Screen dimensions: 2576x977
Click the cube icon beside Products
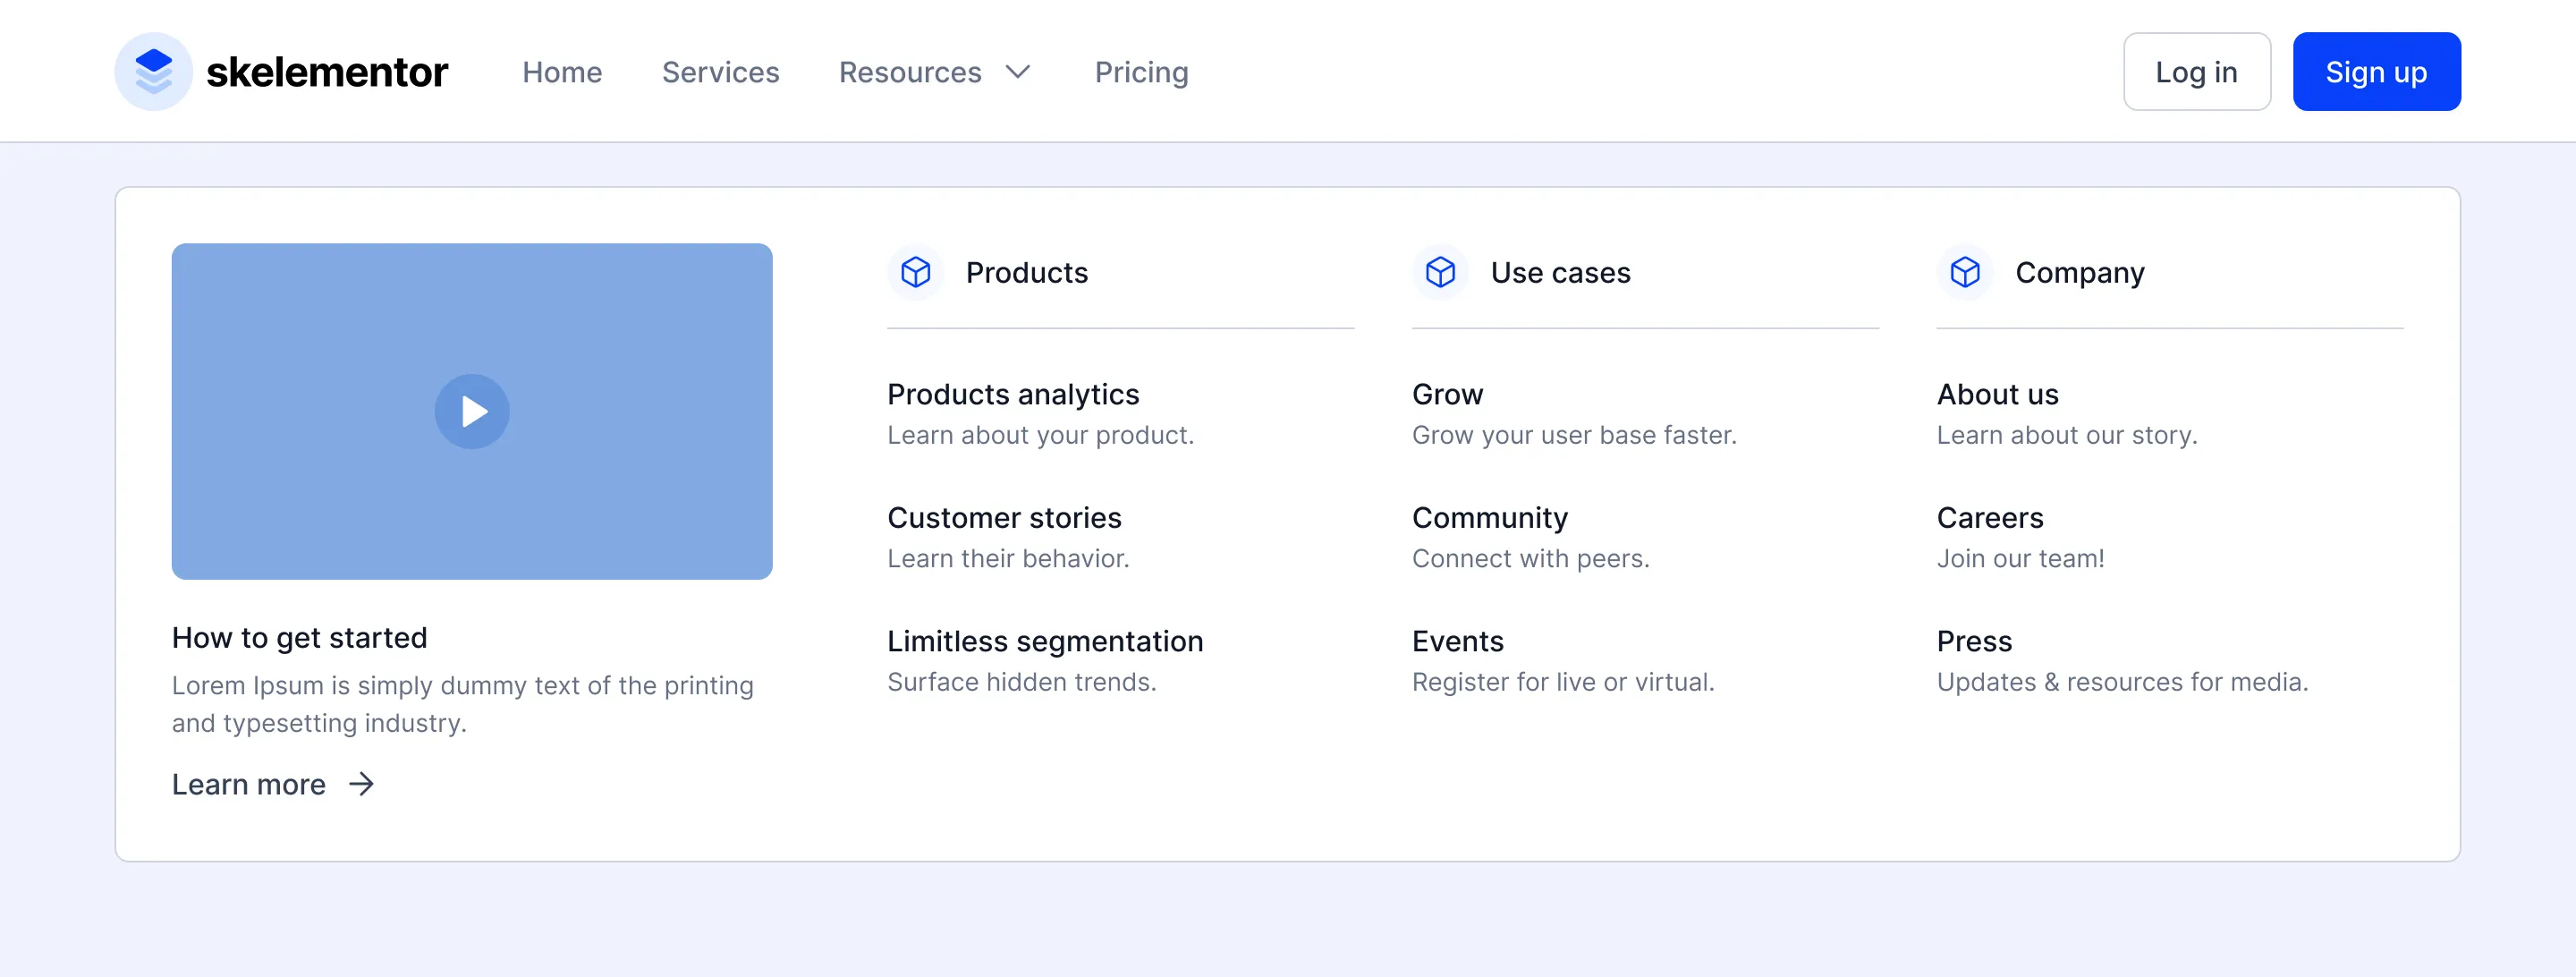[x=915, y=272]
